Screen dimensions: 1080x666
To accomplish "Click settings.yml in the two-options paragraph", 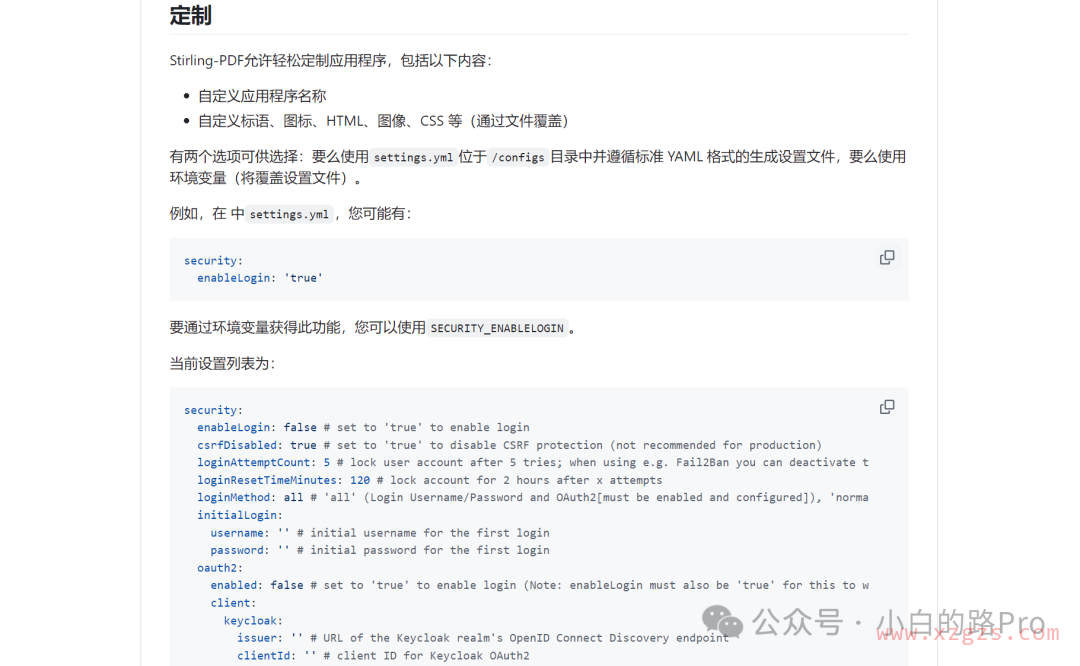I will [x=413, y=157].
